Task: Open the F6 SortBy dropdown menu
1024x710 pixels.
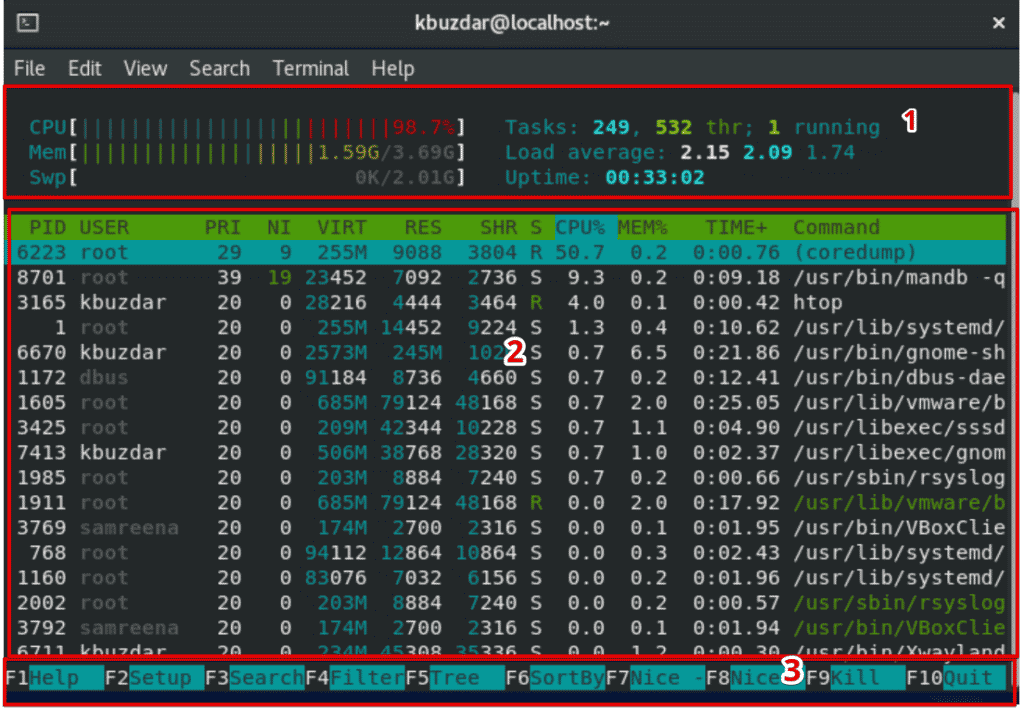Action: [x=555, y=677]
